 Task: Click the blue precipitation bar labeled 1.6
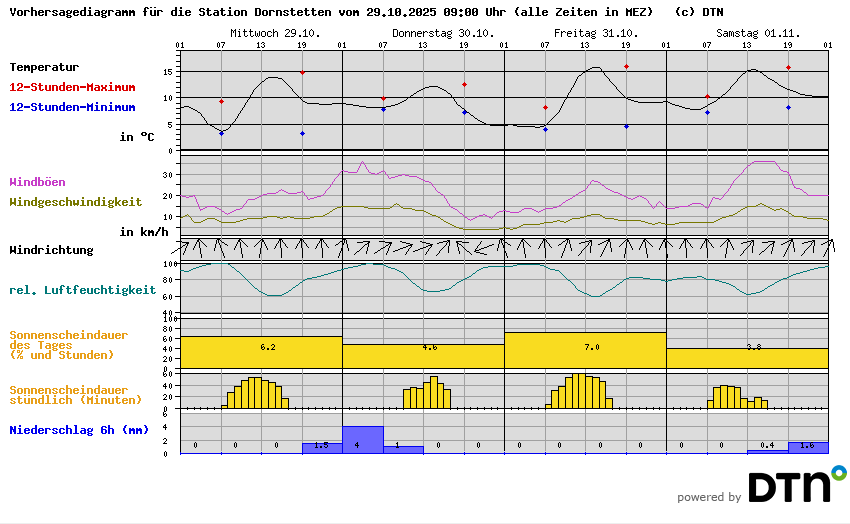pyautogui.click(x=808, y=448)
